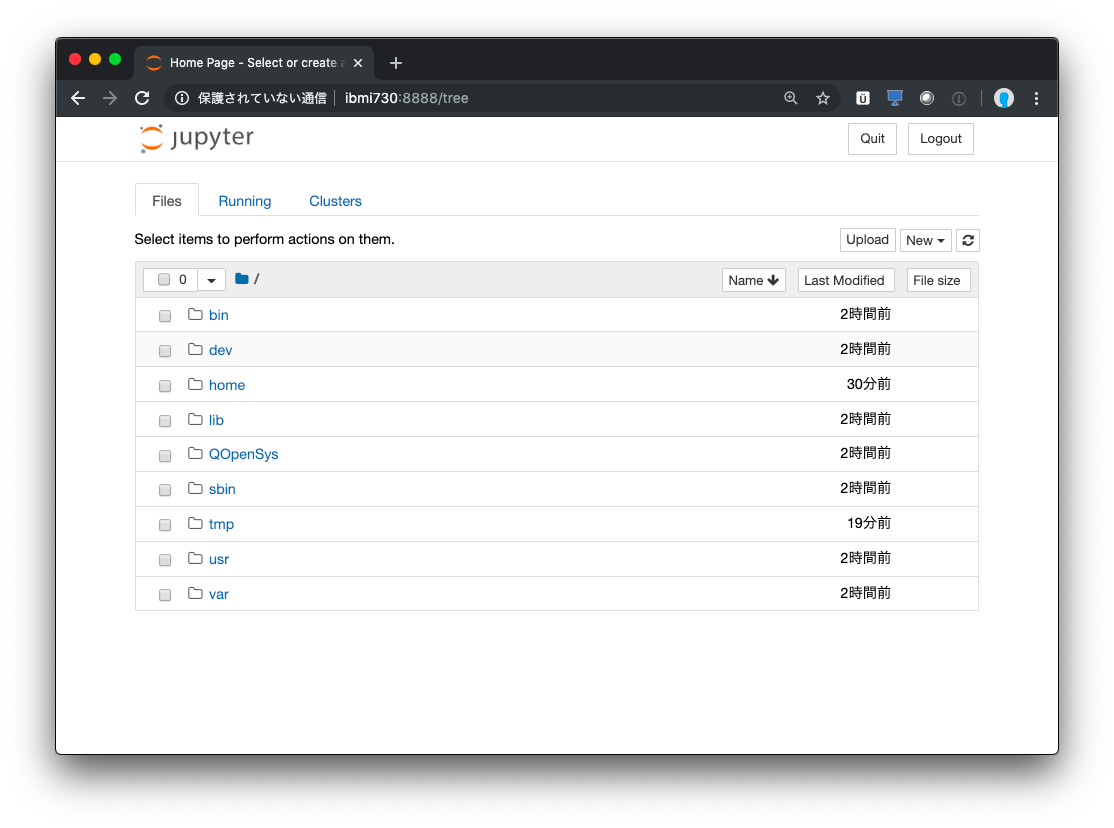Screen dimensions: 1114x828
Task: Sort by Last Modified
Action: pos(844,280)
